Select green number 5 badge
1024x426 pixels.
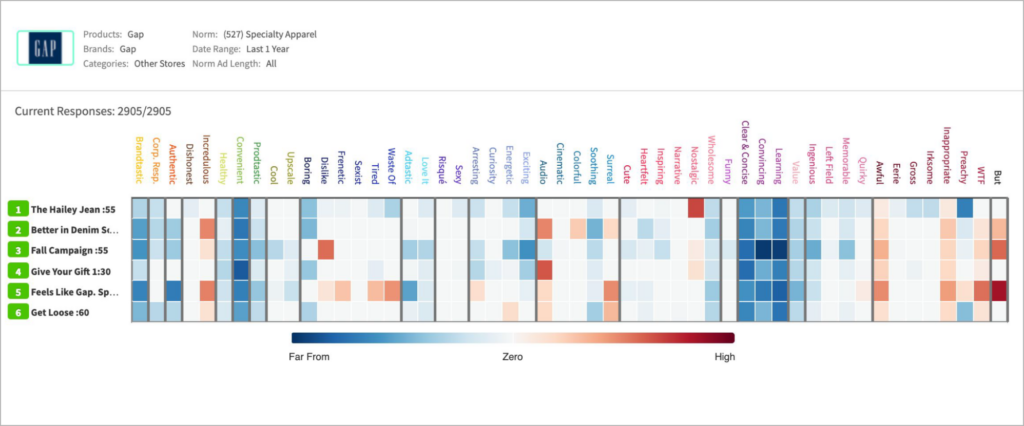[18, 291]
